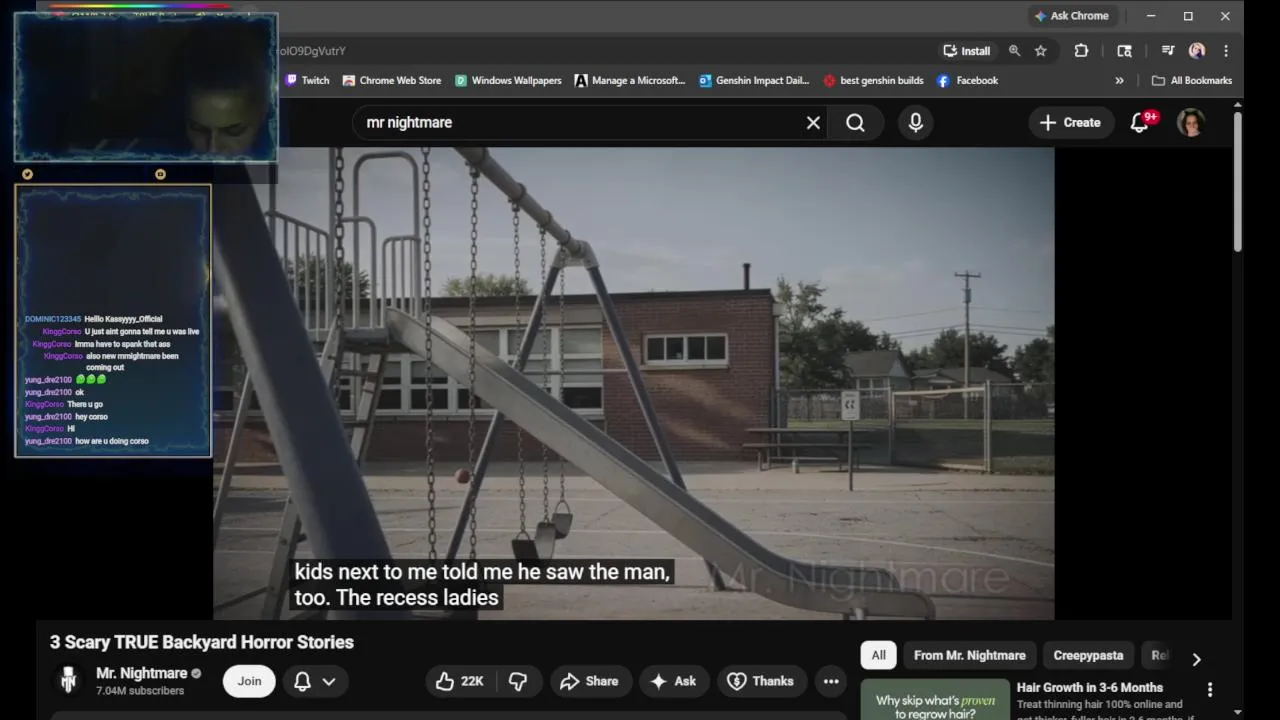Open the ad options three-dot menu
The image size is (1280, 720).
pyautogui.click(x=1210, y=690)
